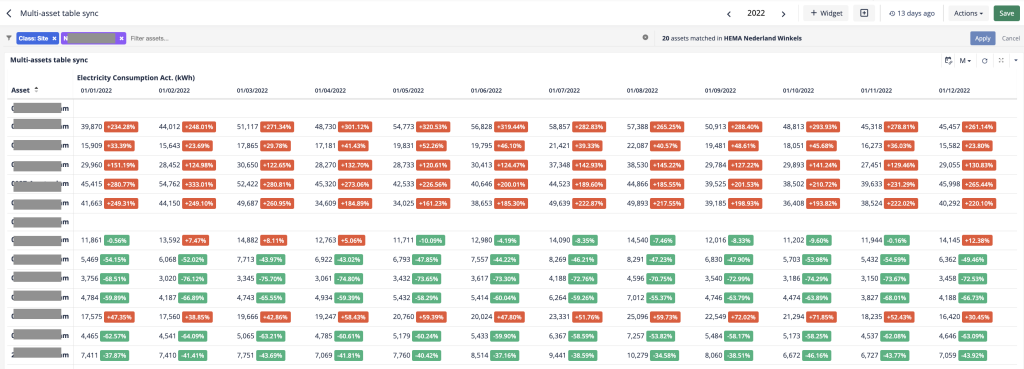Click the Multi-assets table sync widget title
The width and height of the screenshot is (1024, 369).
49,60
